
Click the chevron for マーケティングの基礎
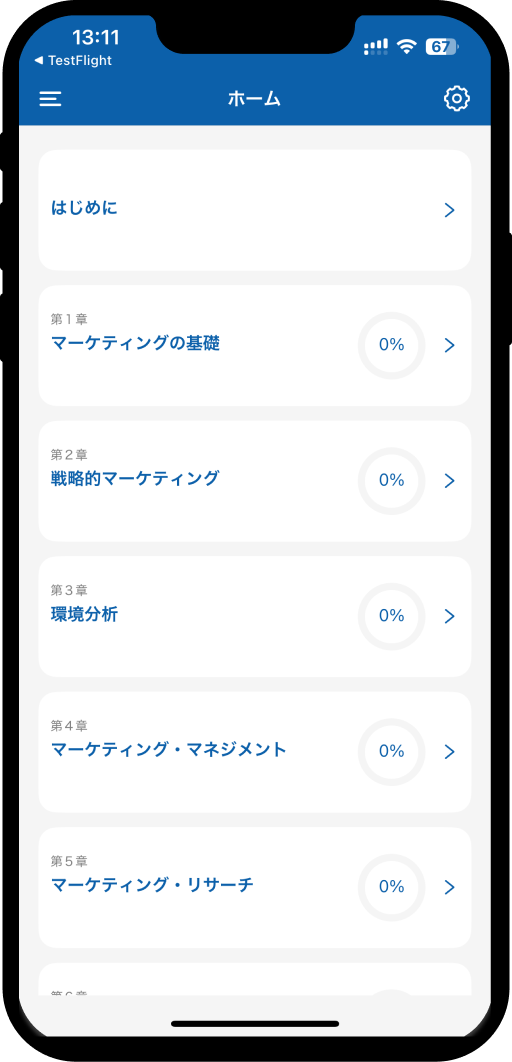coord(449,345)
